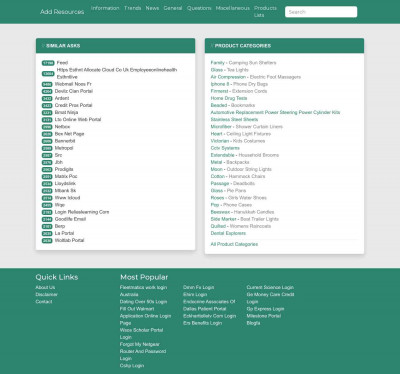This screenshot has width=400, height=374.
Task: Open Outdoor String Lights category
Action: [x=249, y=169]
